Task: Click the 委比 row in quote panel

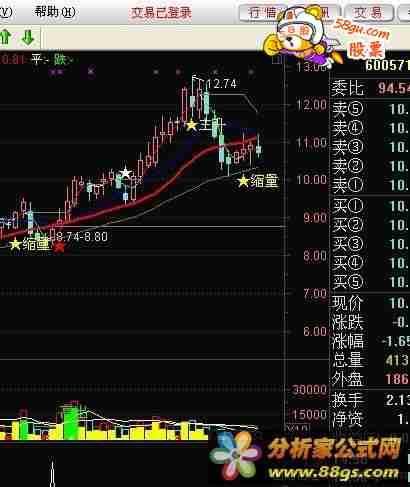Action: click(x=371, y=88)
